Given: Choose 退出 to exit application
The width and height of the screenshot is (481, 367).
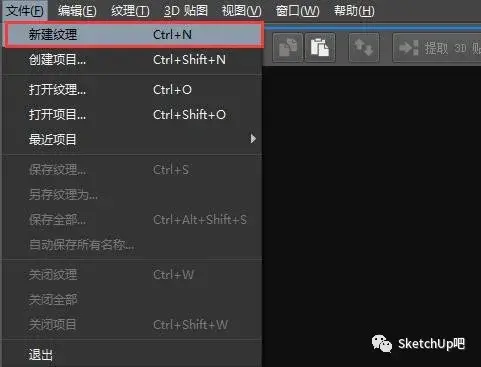Looking at the screenshot, I should [x=132, y=355].
